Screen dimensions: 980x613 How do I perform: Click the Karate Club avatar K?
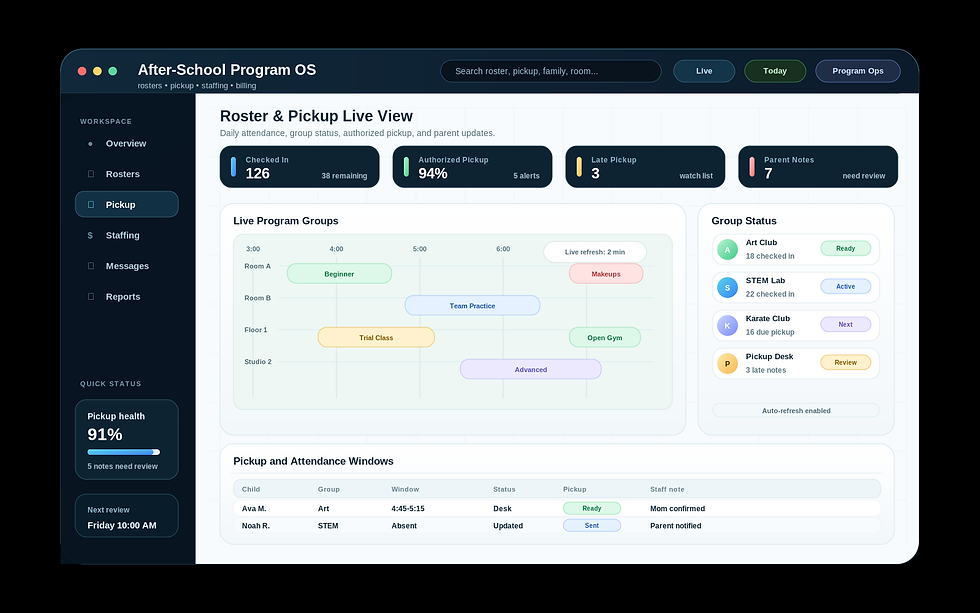[727, 326]
